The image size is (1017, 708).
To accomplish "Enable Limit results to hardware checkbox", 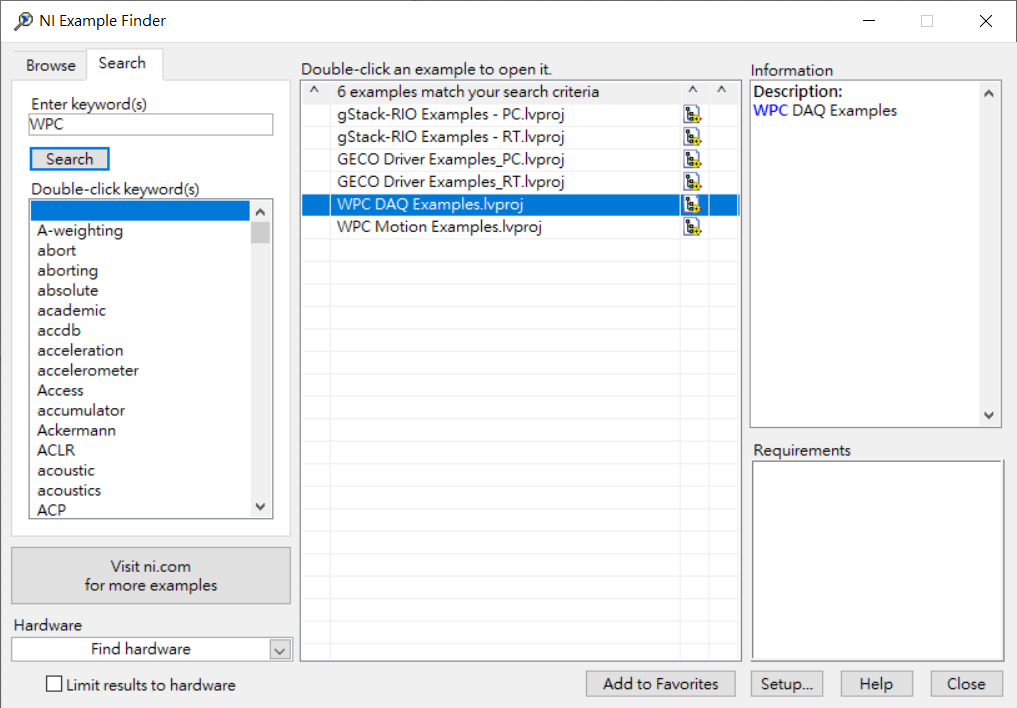I will click(x=54, y=685).
